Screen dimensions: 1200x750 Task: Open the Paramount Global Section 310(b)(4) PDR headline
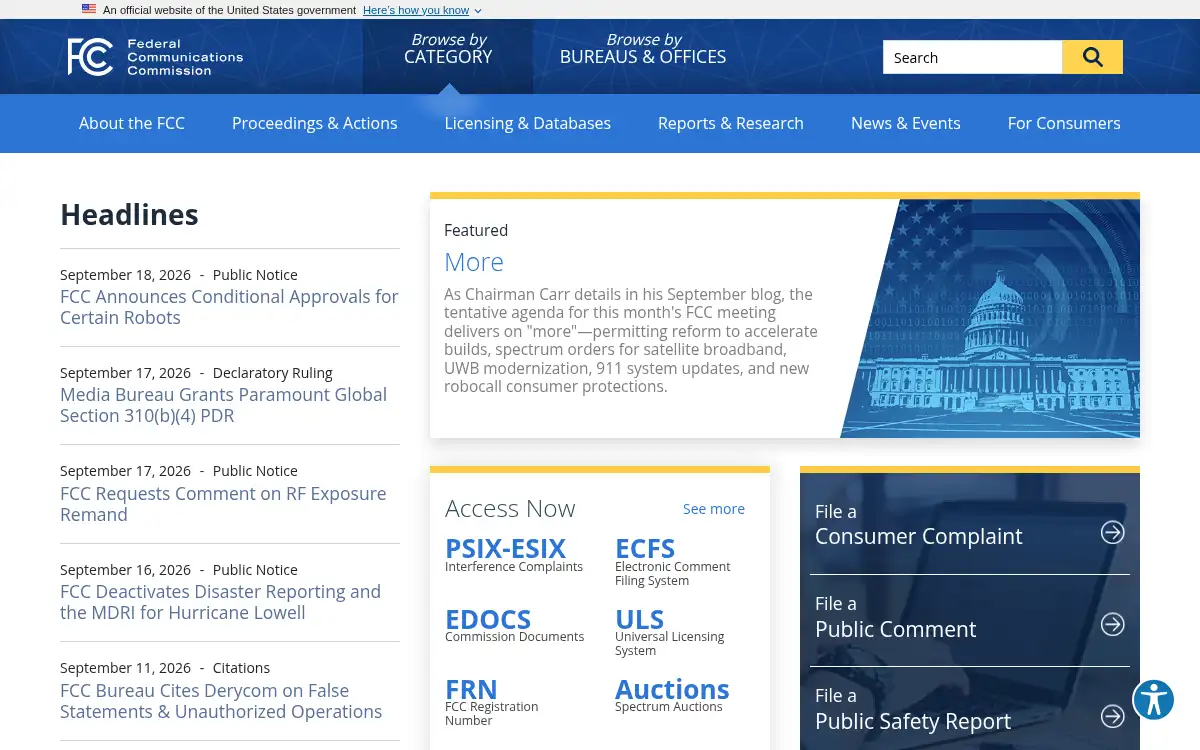click(223, 405)
